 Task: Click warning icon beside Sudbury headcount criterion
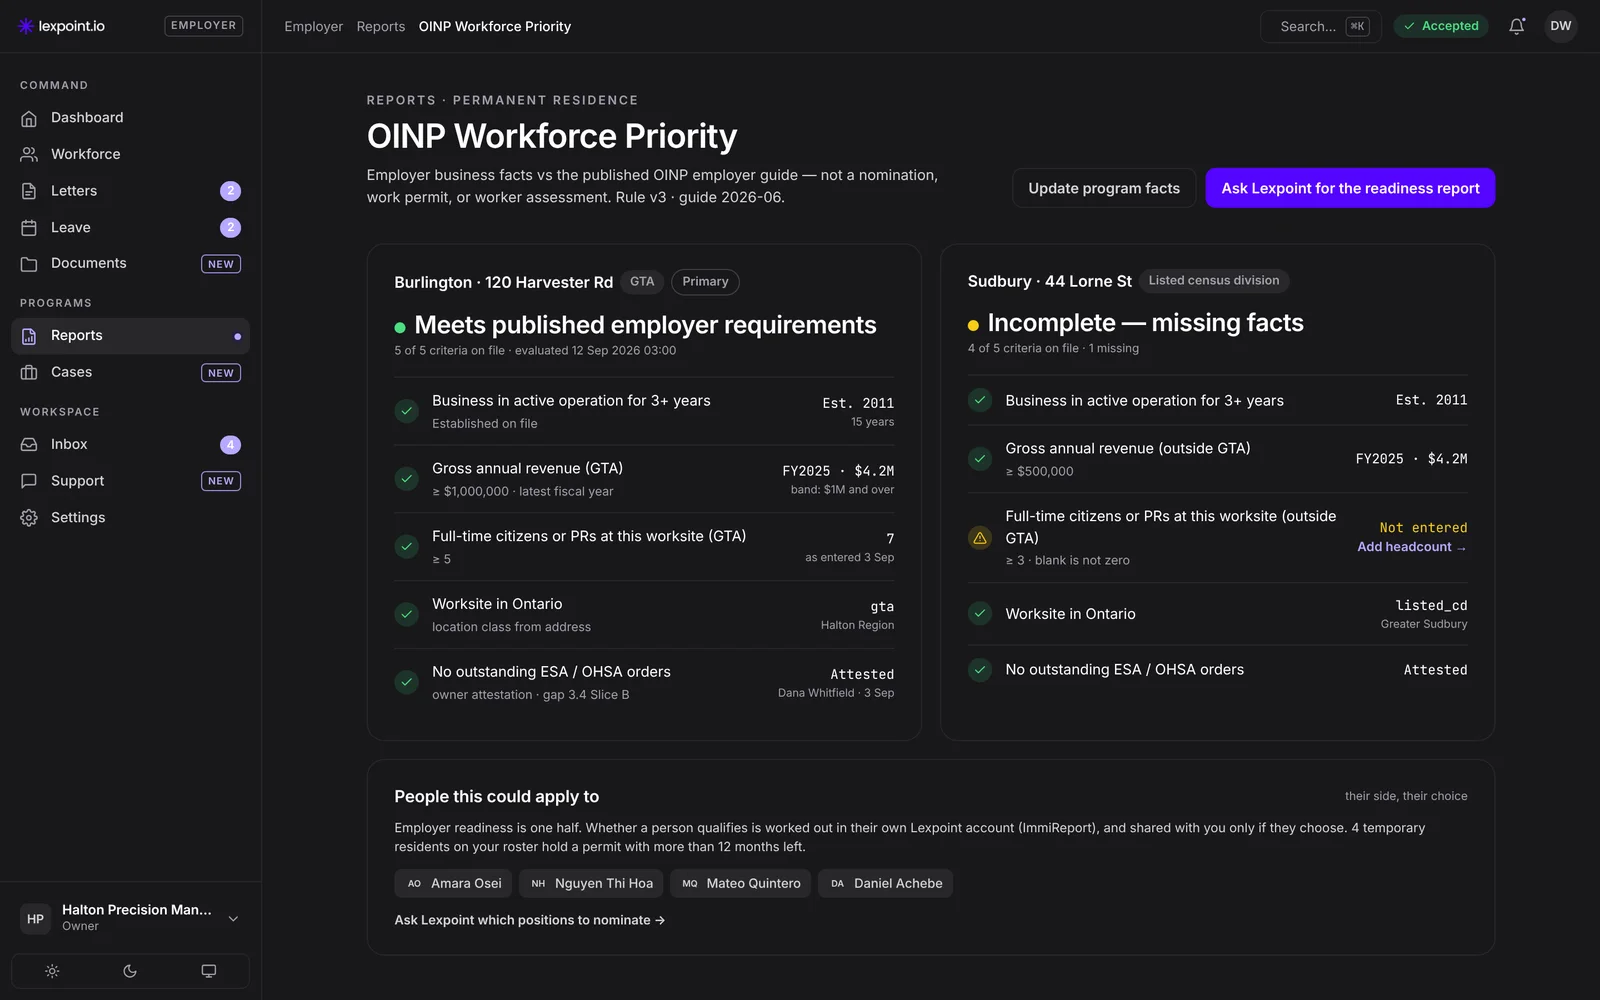[x=980, y=538]
